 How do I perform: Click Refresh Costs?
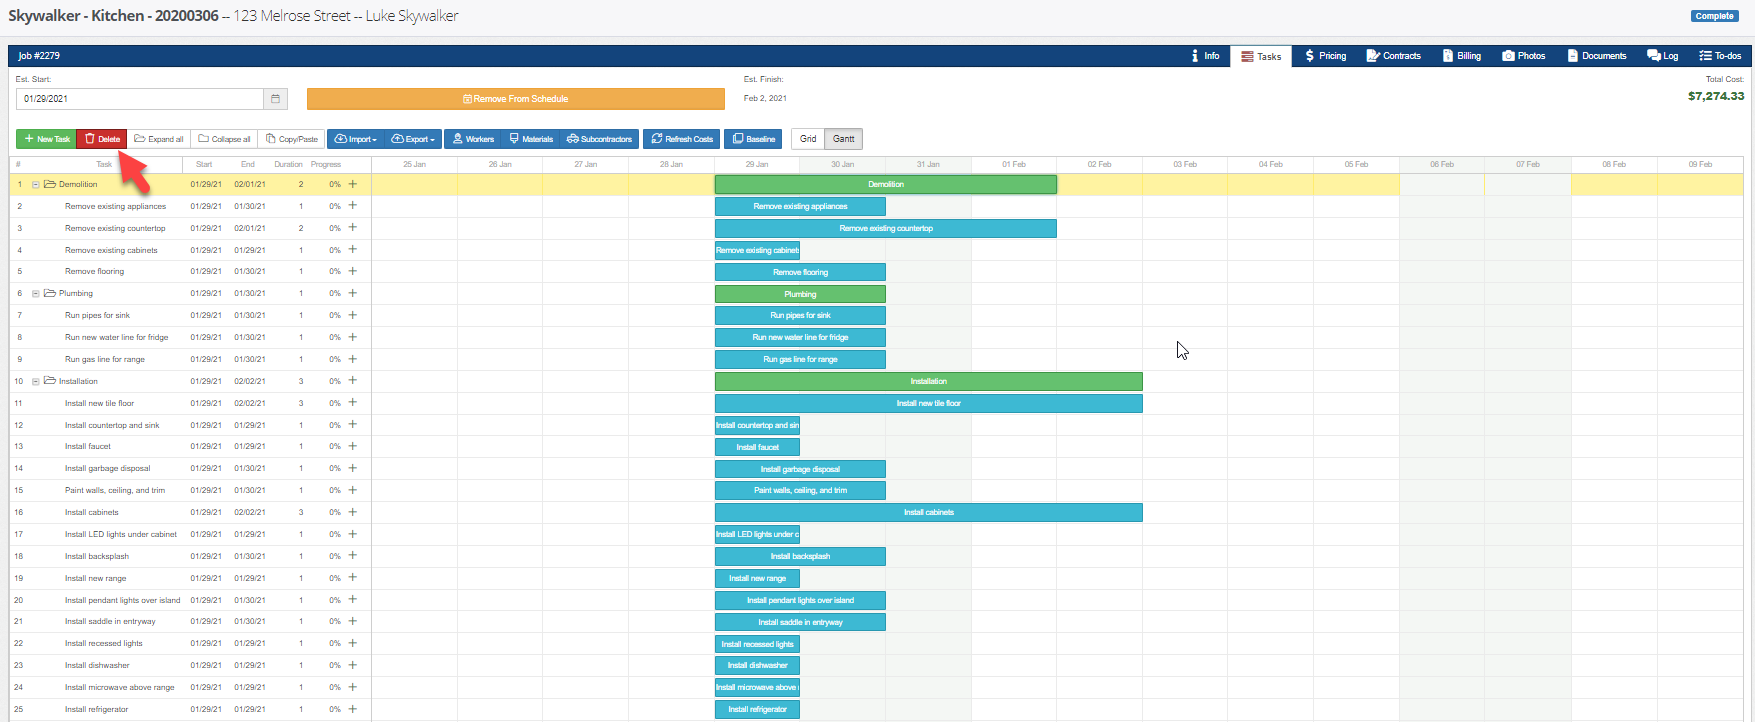point(681,139)
